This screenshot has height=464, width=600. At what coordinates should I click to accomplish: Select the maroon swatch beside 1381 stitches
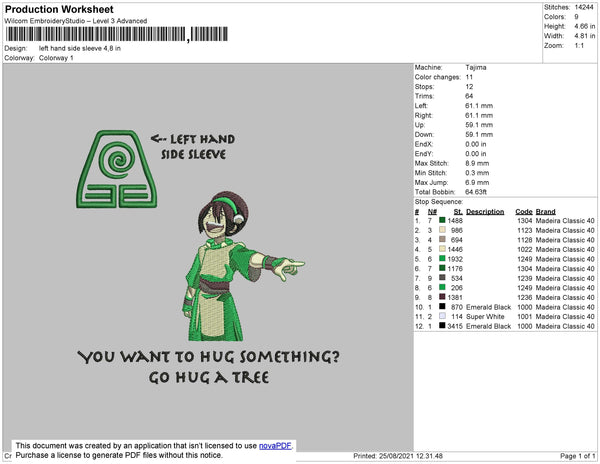point(442,296)
